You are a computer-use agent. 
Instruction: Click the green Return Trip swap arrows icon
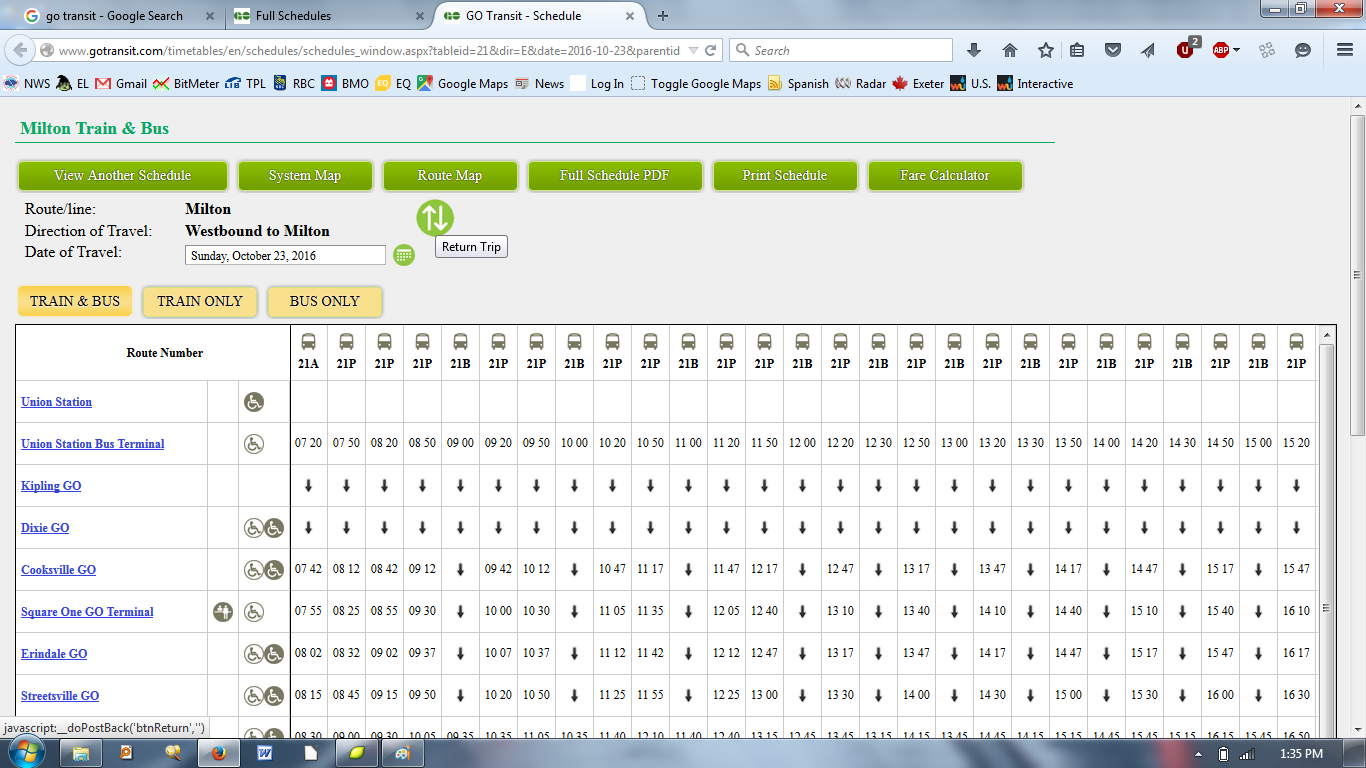[435, 217]
